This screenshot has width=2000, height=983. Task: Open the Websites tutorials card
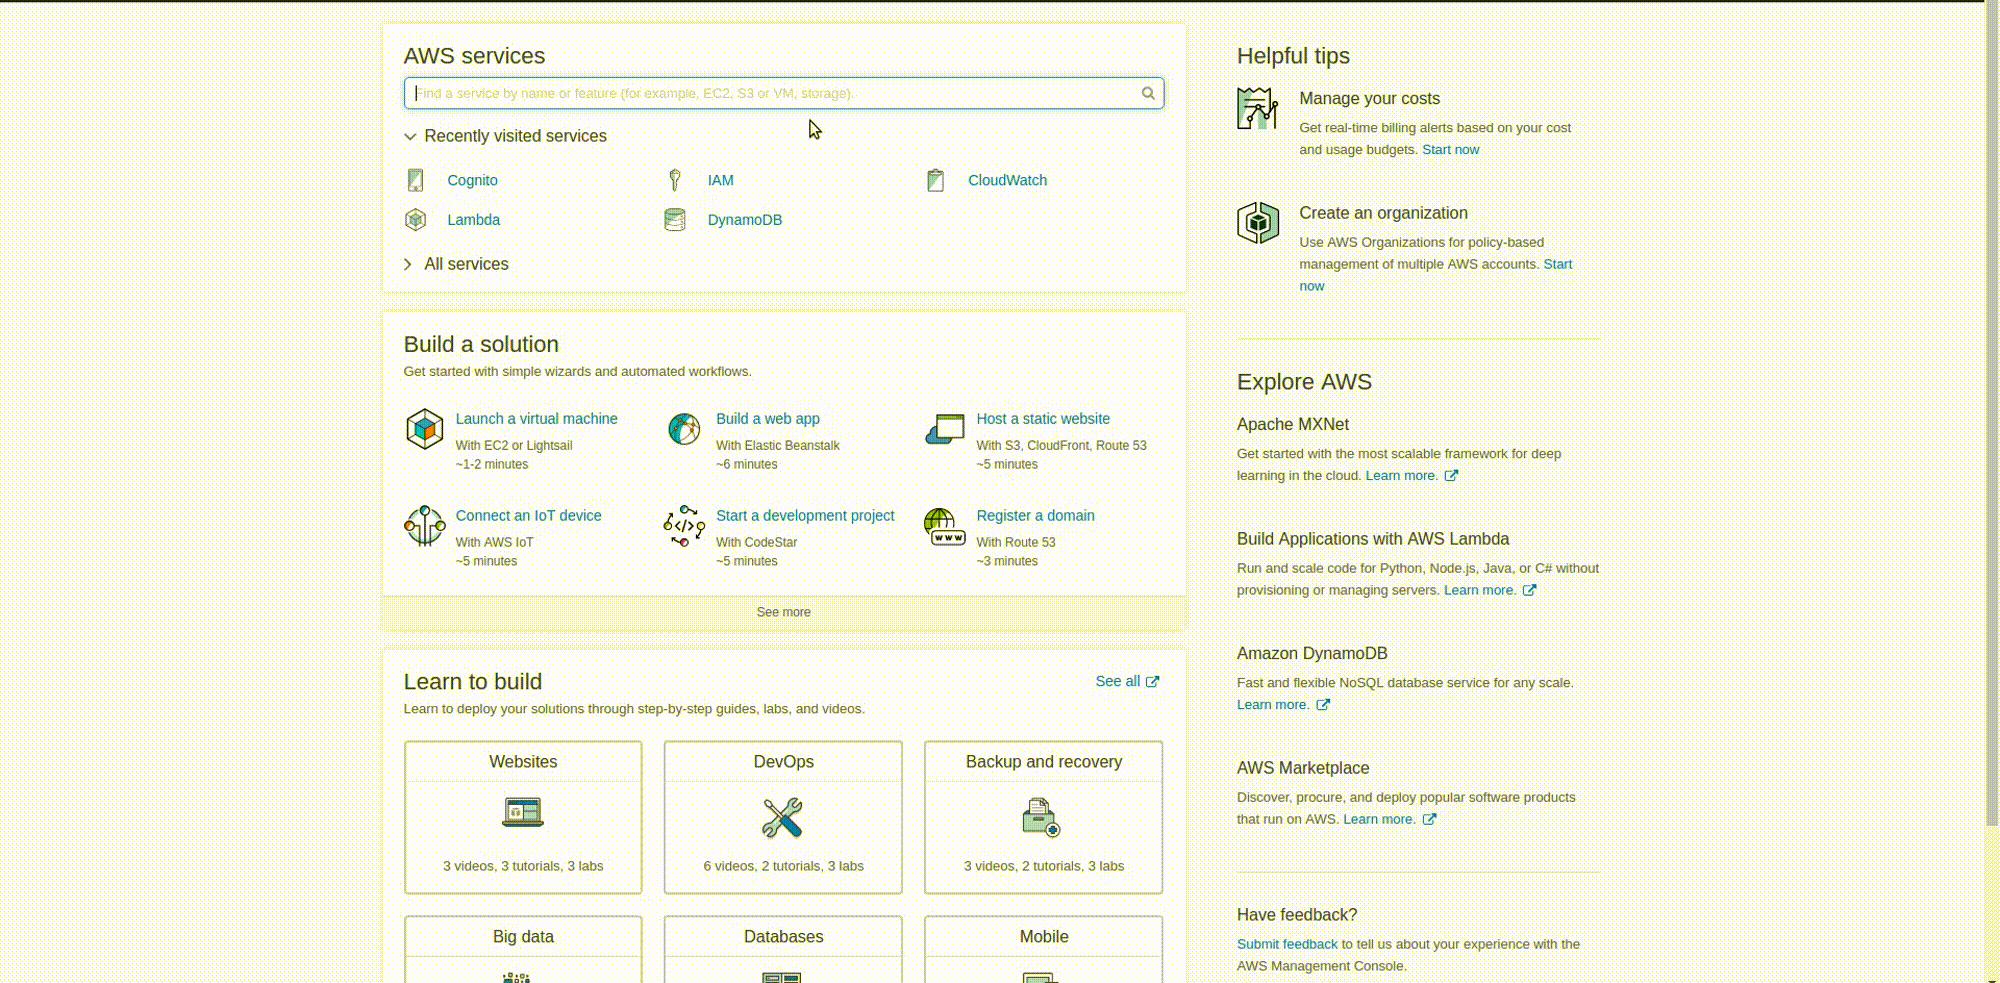[523, 817]
